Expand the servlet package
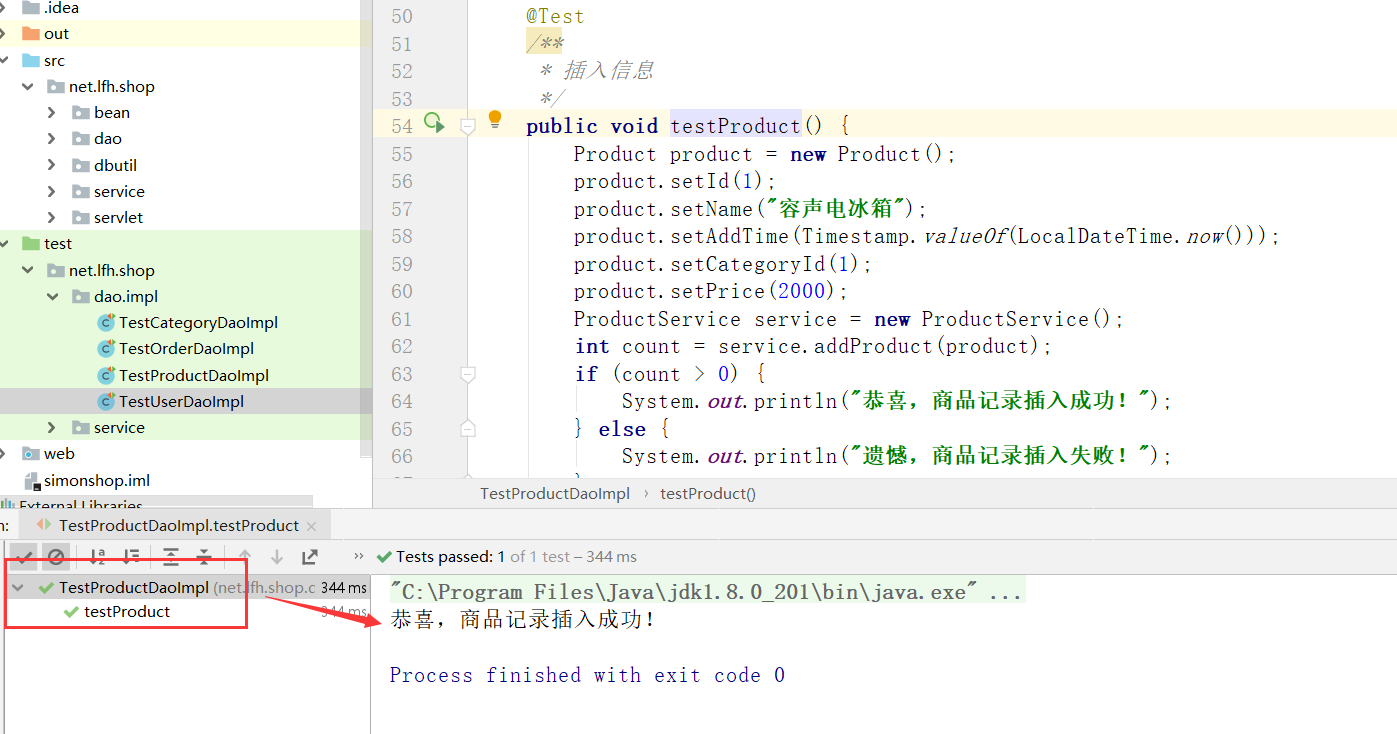1397x734 pixels. [52, 218]
